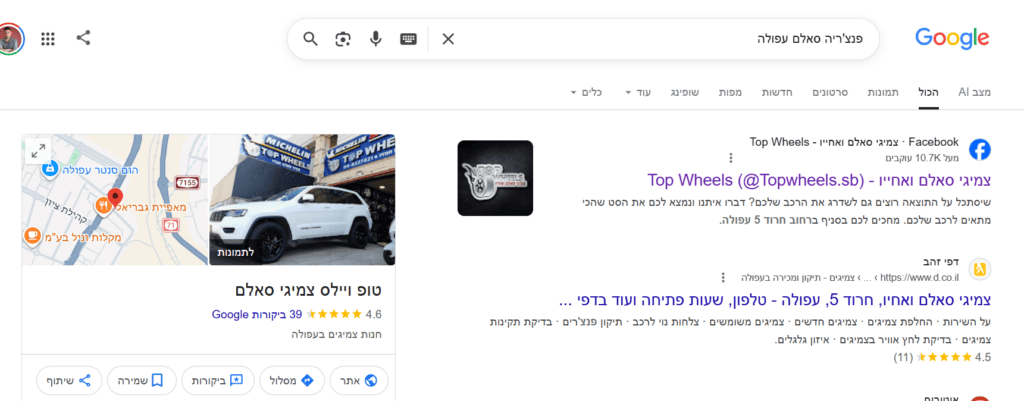Switch to the מפות maps tab

730,92
